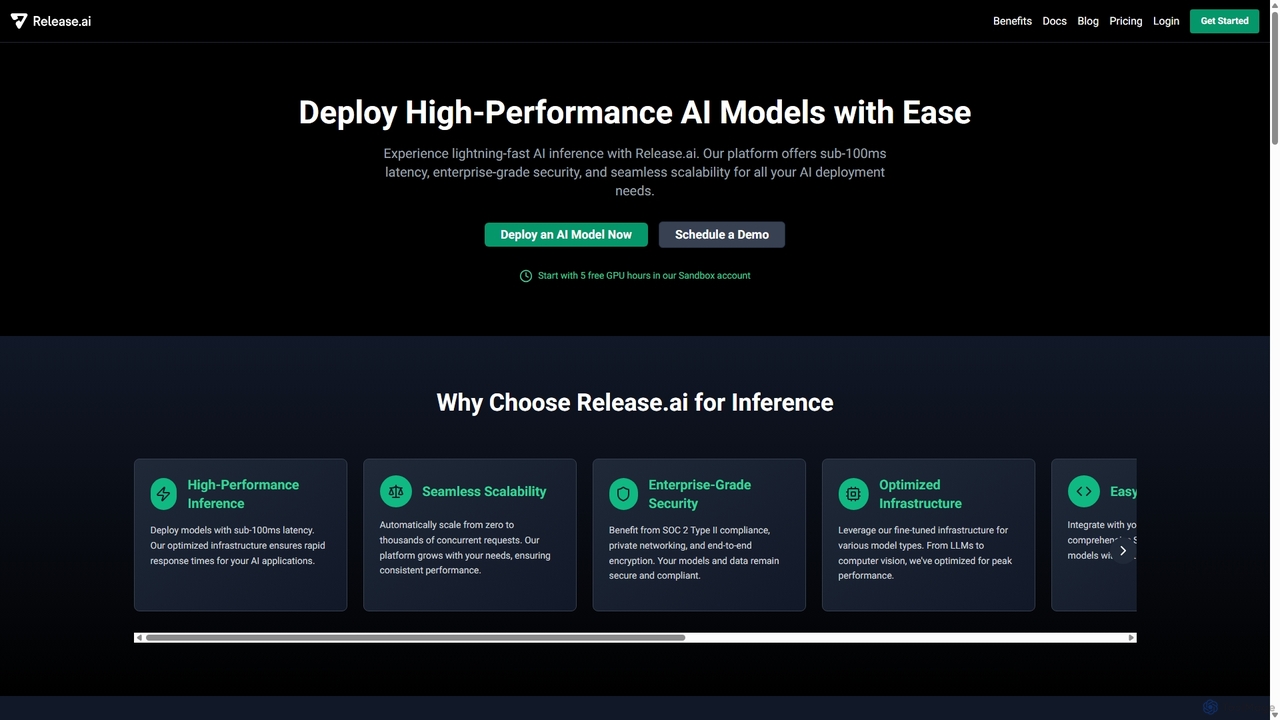
Task: Click the 'Deploy High-Performance AI Models with Ease' headline
Action: pyautogui.click(x=635, y=112)
